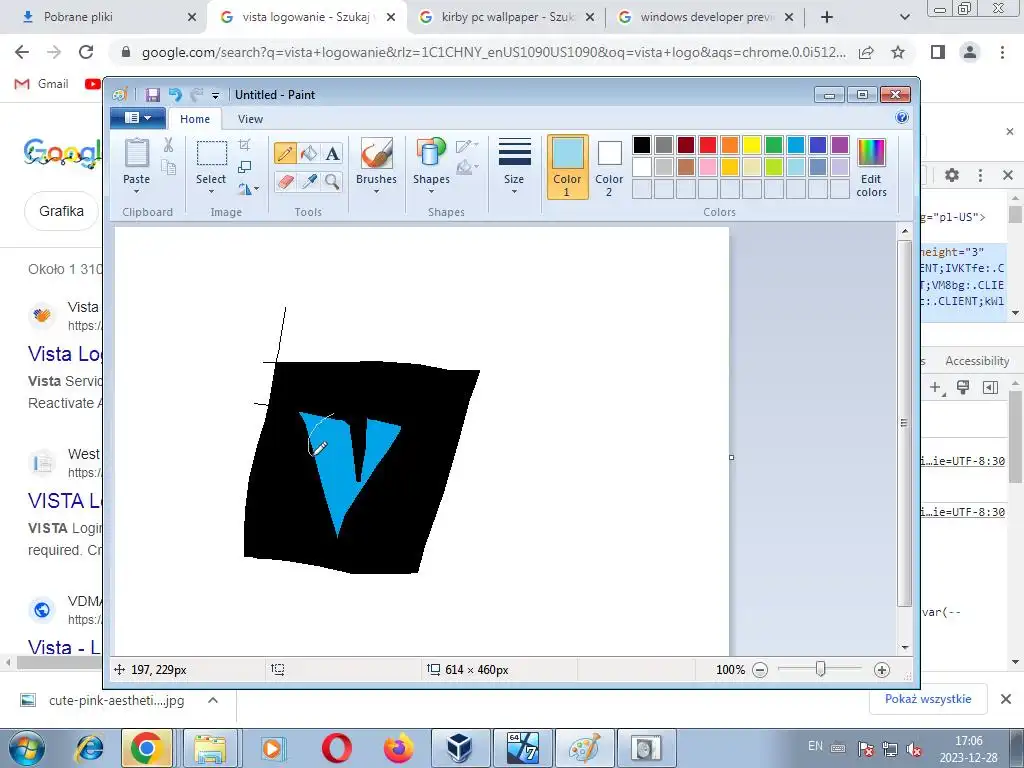Click the Redo arrow in Paint title bar
1024x768 pixels.
(x=197, y=95)
